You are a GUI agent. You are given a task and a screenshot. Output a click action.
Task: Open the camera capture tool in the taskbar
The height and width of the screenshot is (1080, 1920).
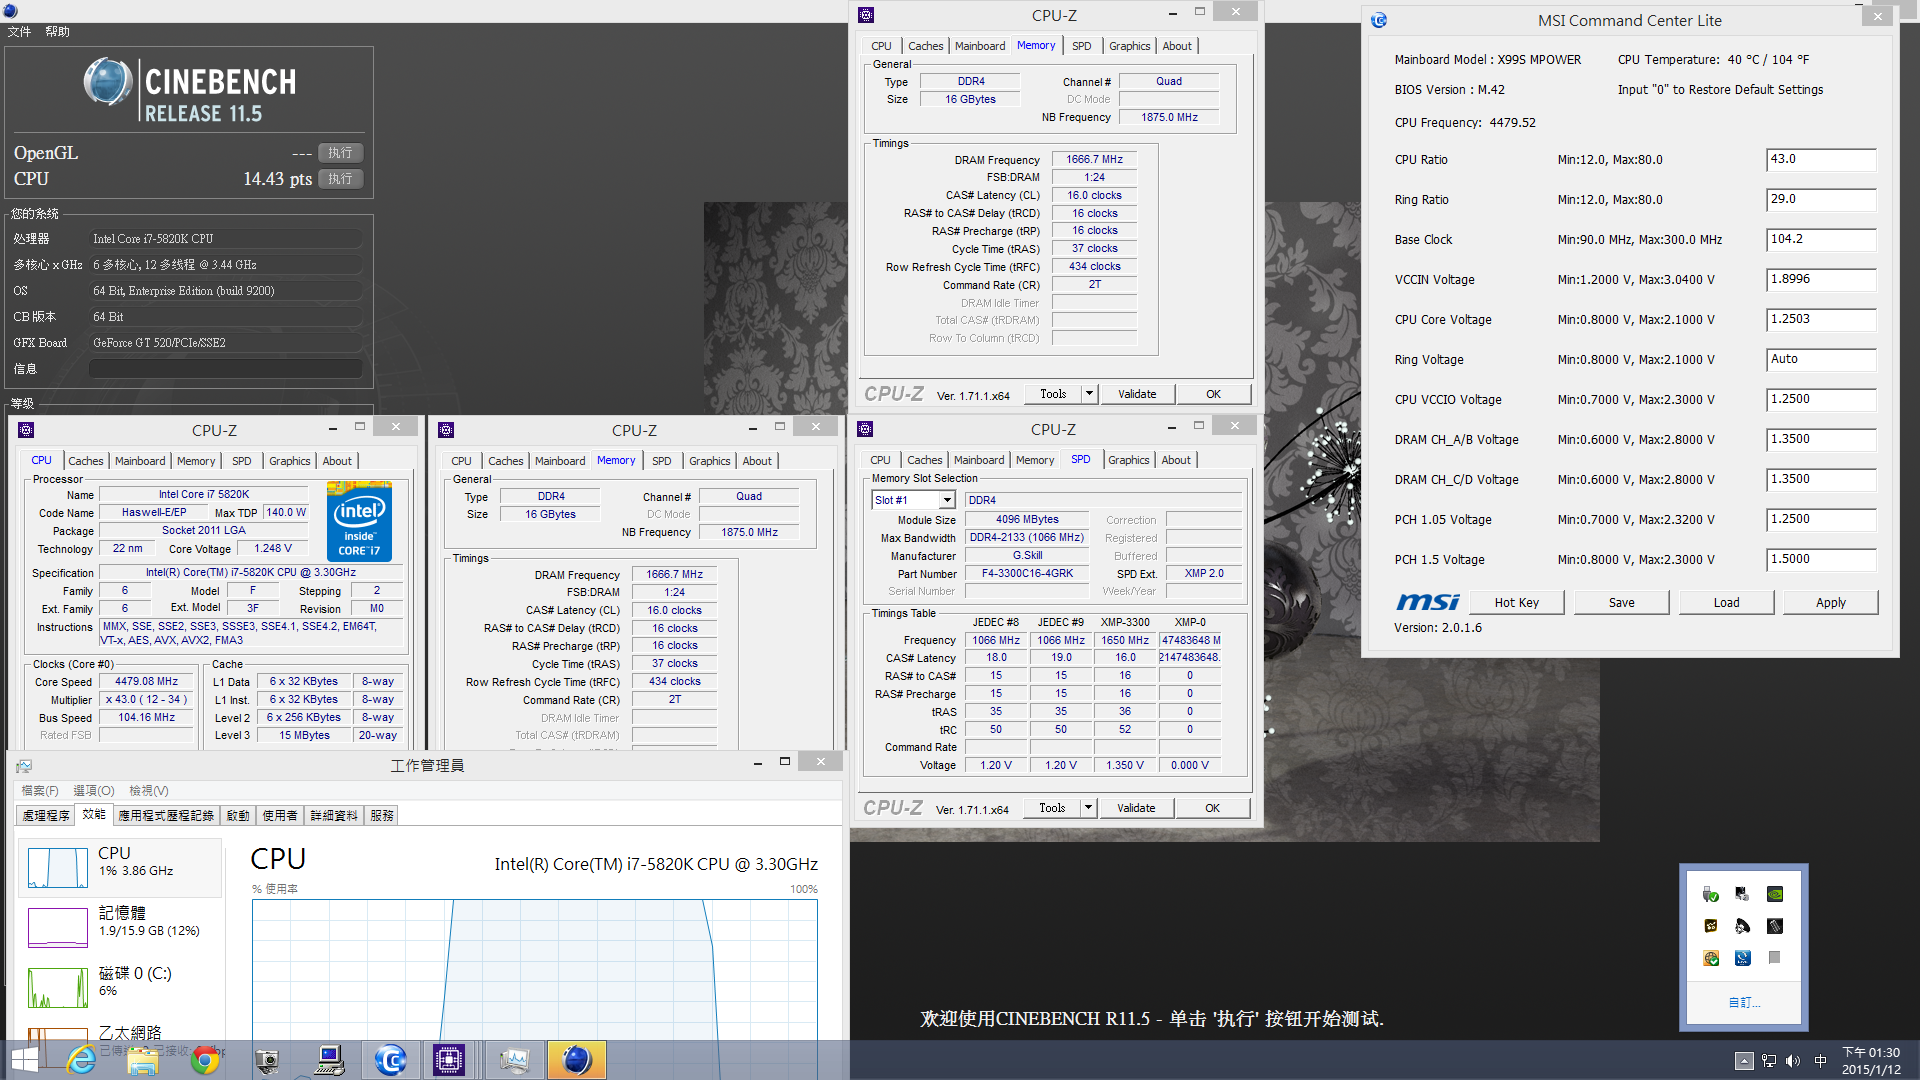[267, 1060]
